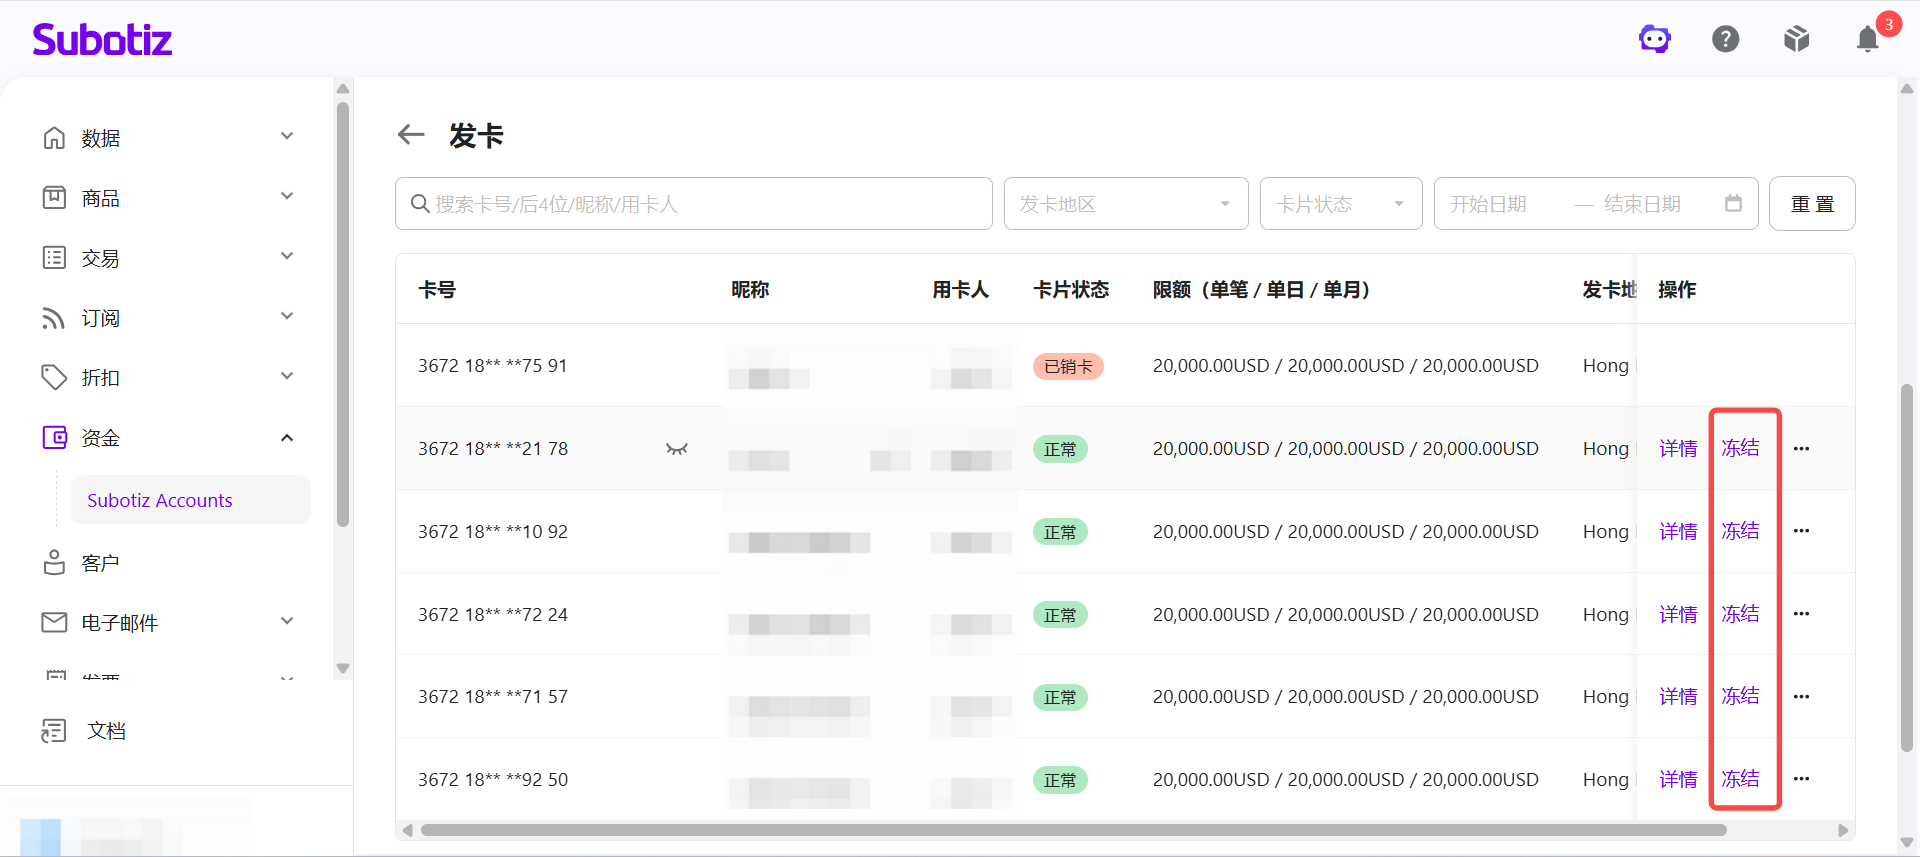Open more options for card 71 57
This screenshot has width=1920, height=857.
click(1801, 697)
